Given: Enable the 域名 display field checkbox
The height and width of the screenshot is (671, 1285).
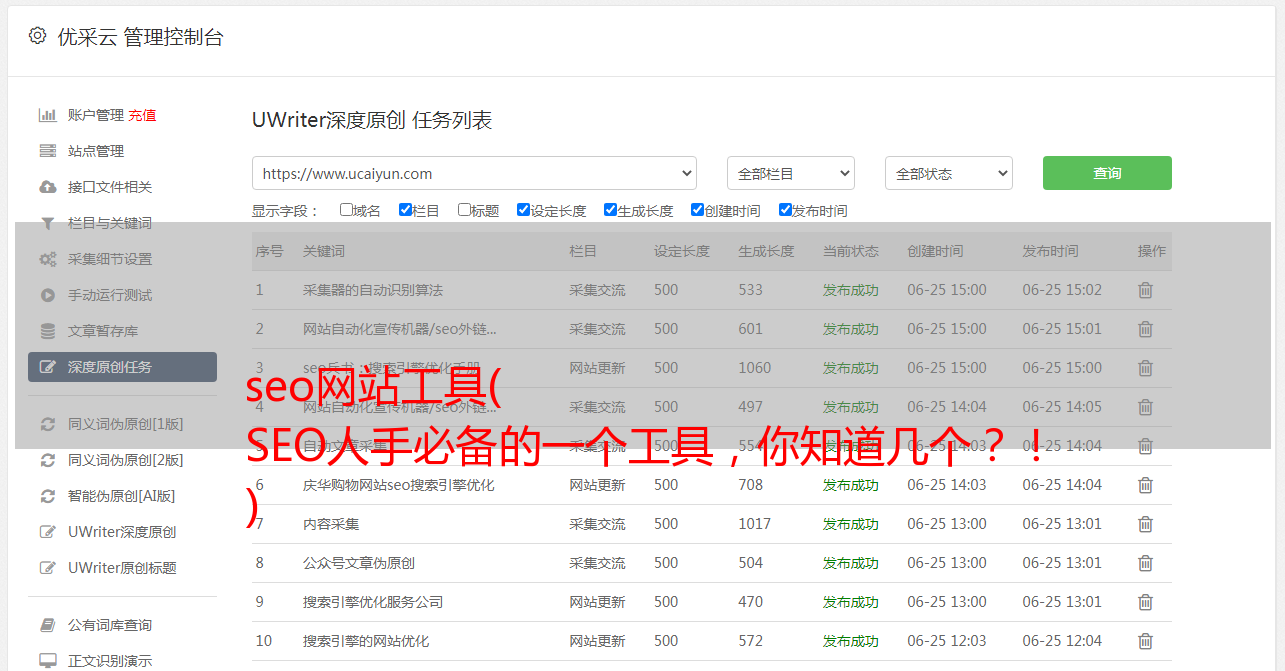Looking at the screenshot, I should [346, 210].
